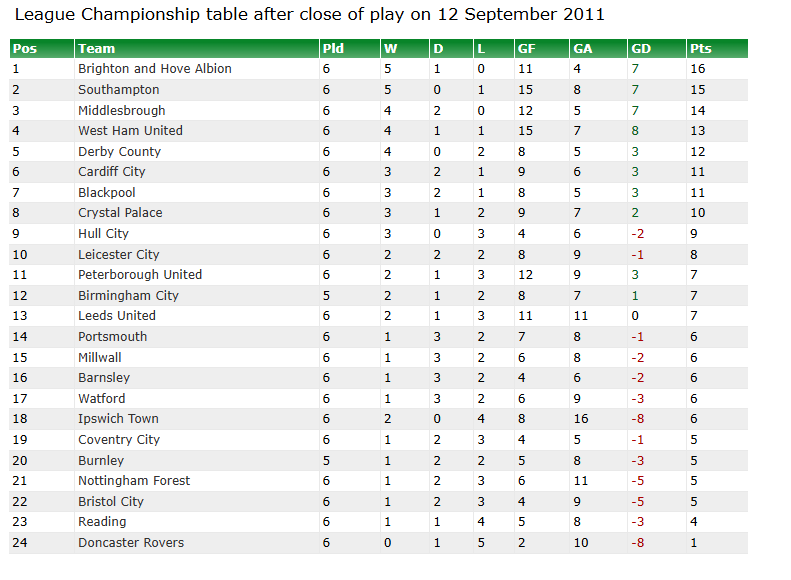This screenshot has height=580, width=791.
Task: Select the Pts column header
Action: [x=700, y=48]
